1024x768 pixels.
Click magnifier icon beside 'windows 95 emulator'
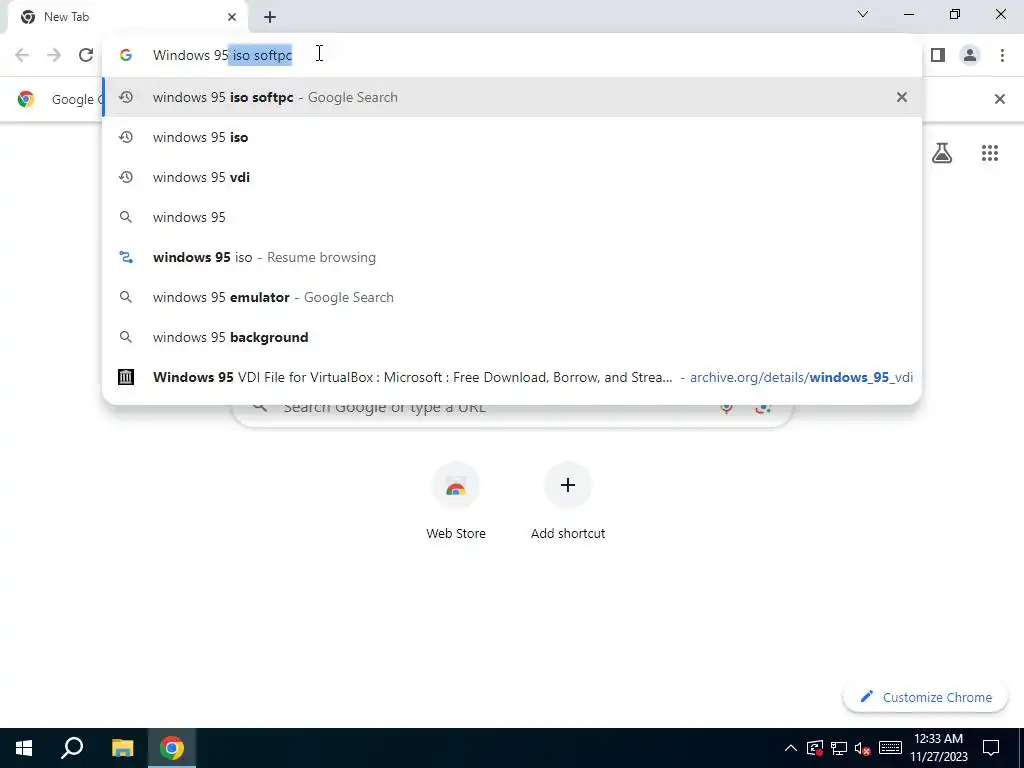[x=126, y=297]
